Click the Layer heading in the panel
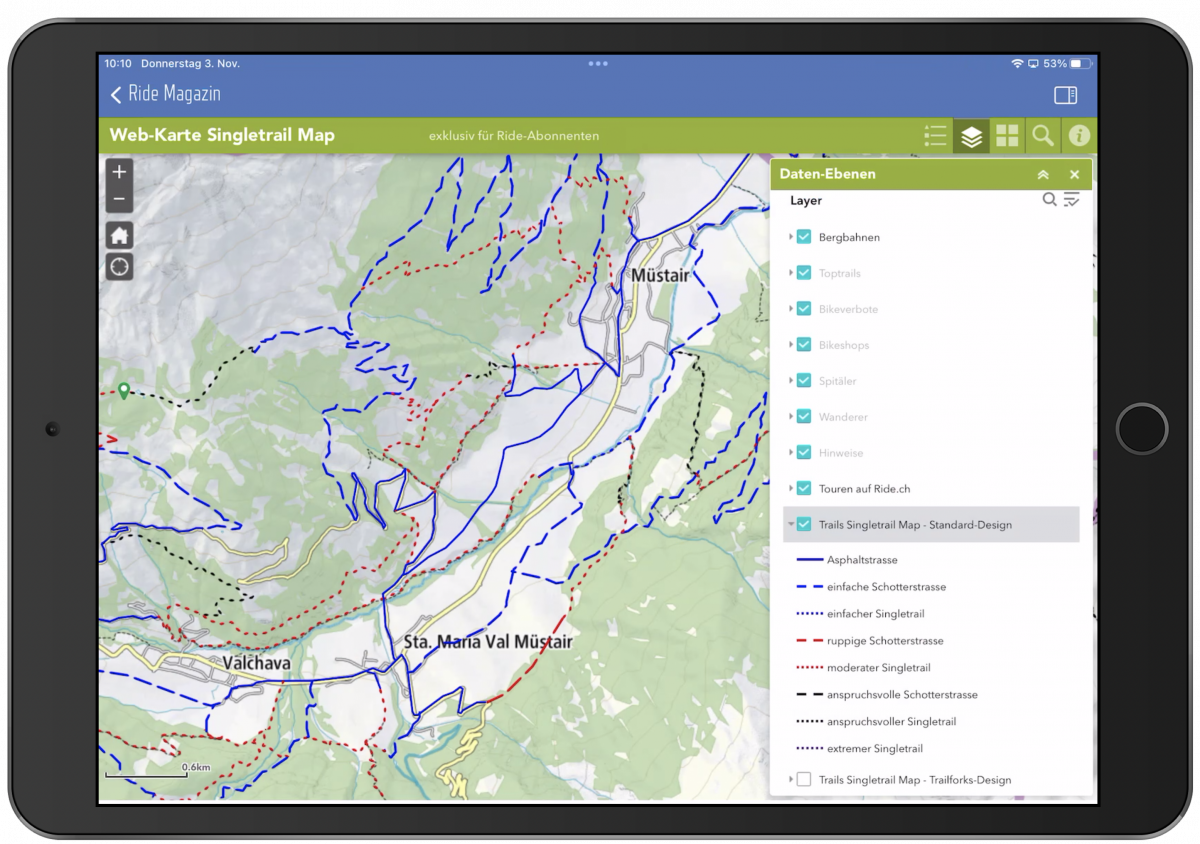The image size is (1200, 844). (806, 201)
